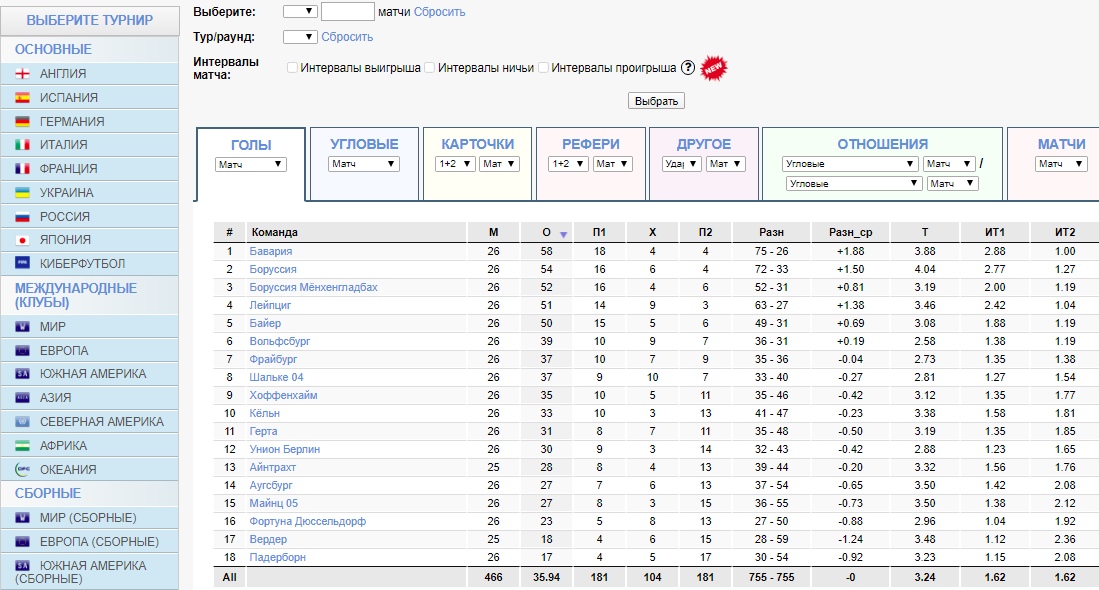1099x590 pixels.
Task: Check the Интервалы проигрыша option
Action: [544, 68]
